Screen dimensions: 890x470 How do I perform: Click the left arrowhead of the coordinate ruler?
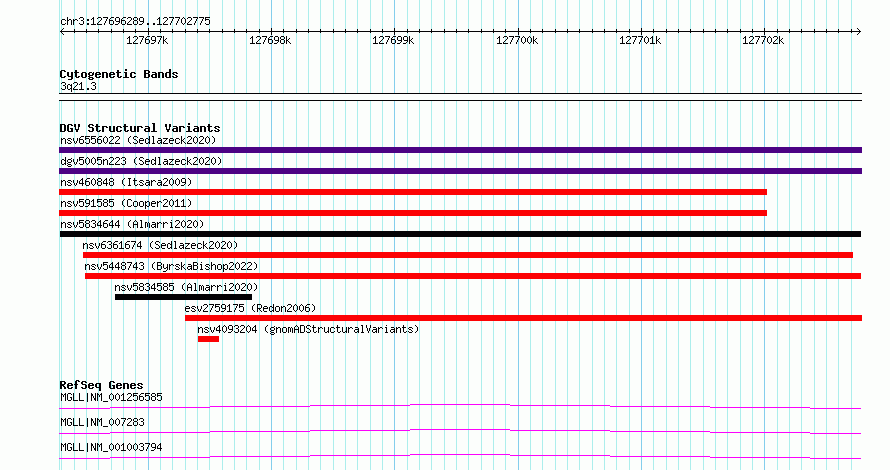(62, 31)
